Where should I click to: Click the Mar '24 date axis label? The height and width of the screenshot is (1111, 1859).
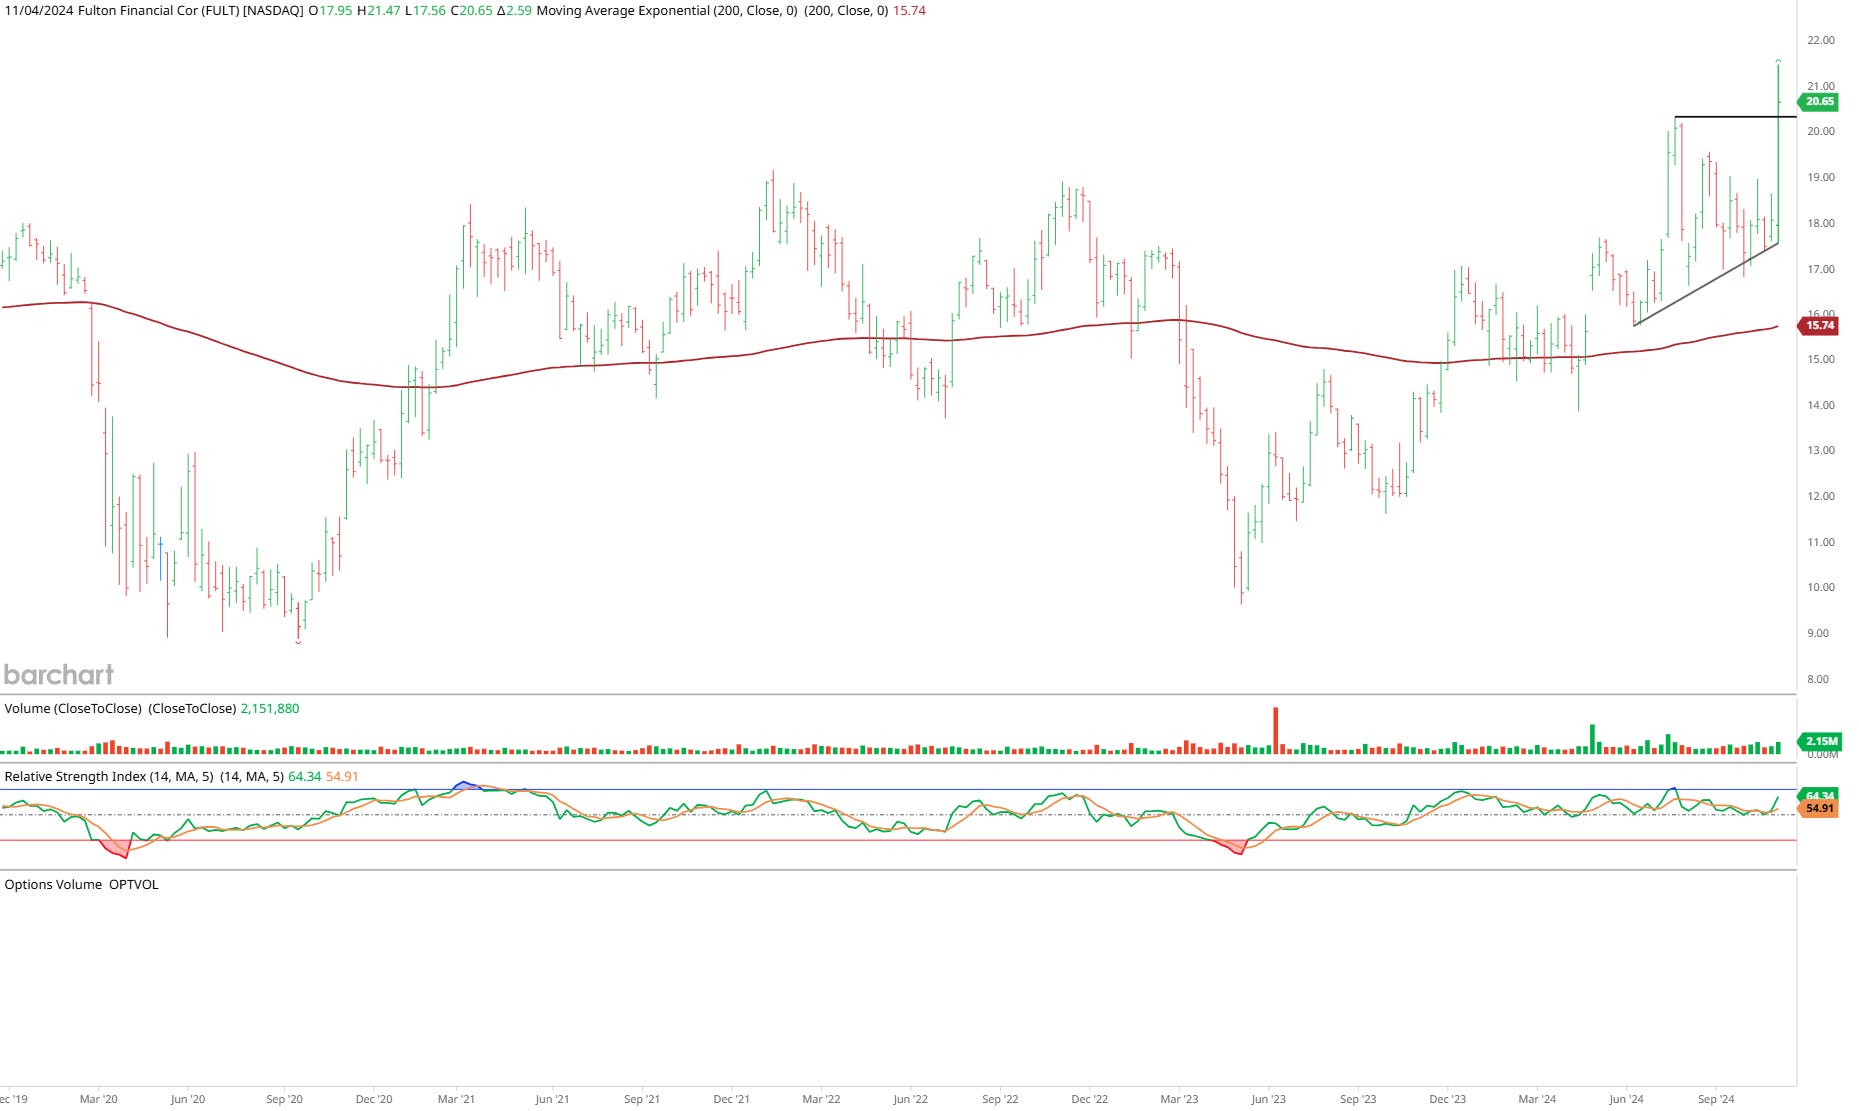coord(1537,1099)
